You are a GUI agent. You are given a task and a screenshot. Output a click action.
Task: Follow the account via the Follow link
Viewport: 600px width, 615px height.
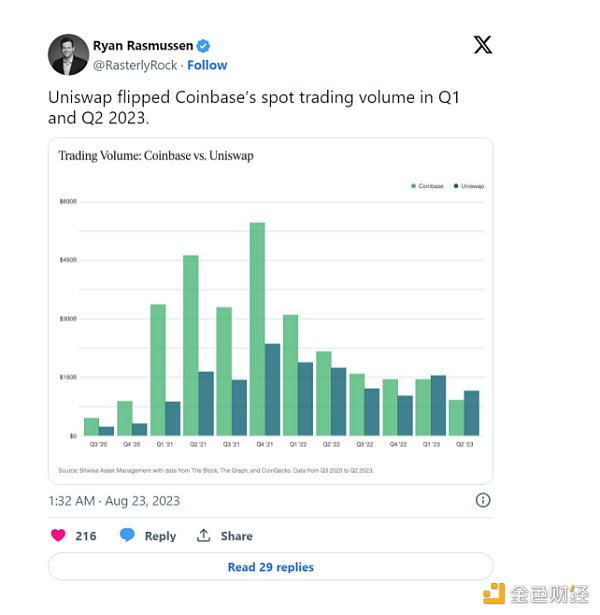coord(207,65)
